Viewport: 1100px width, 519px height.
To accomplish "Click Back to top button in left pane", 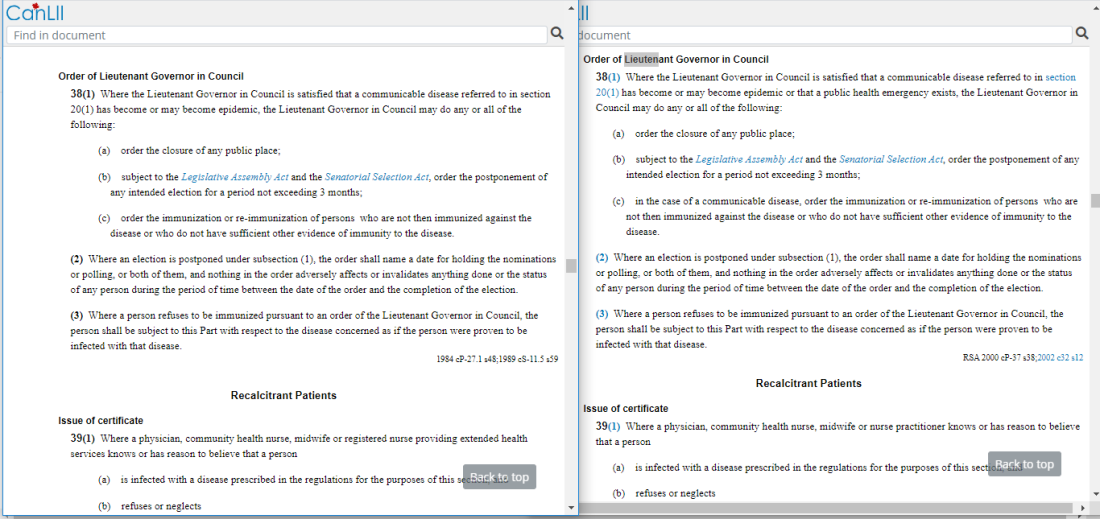I will (x=499, y=477).
